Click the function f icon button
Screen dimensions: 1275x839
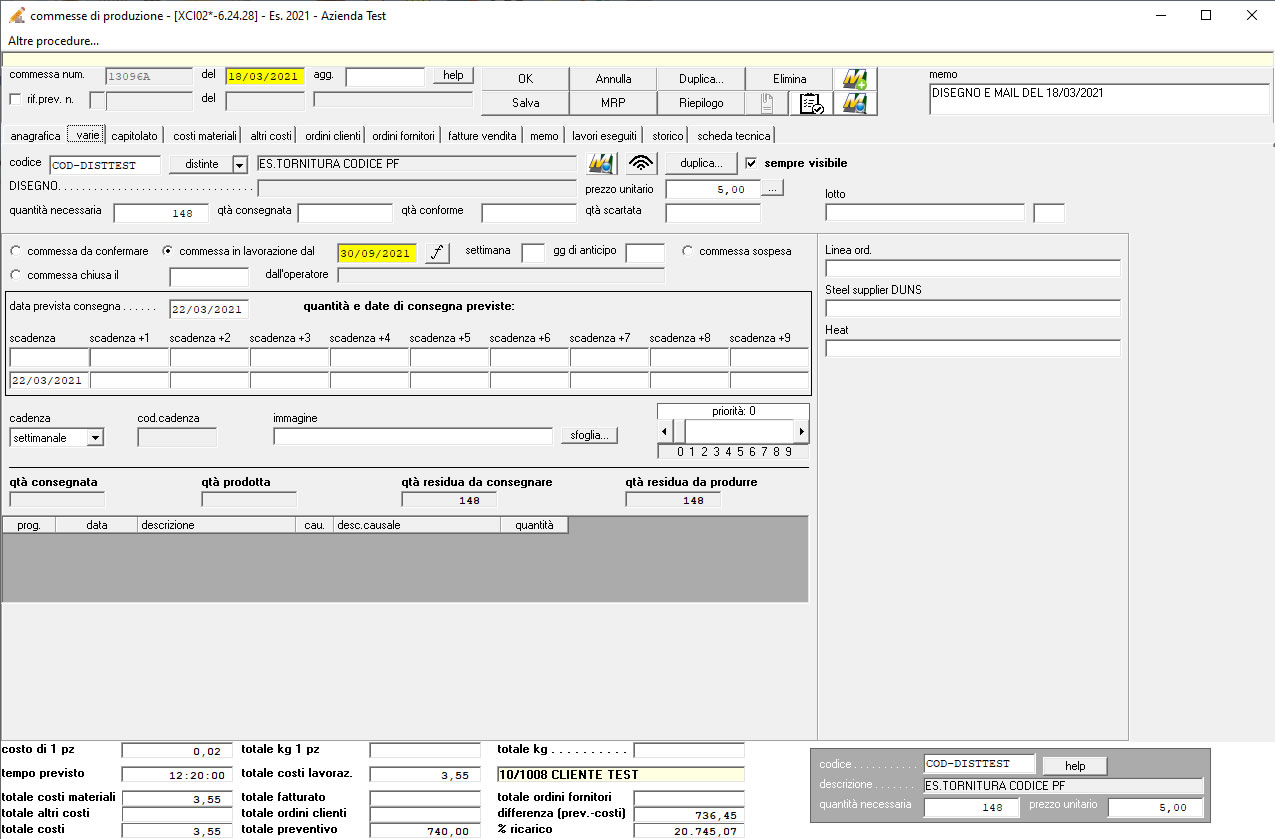[437, 253]
